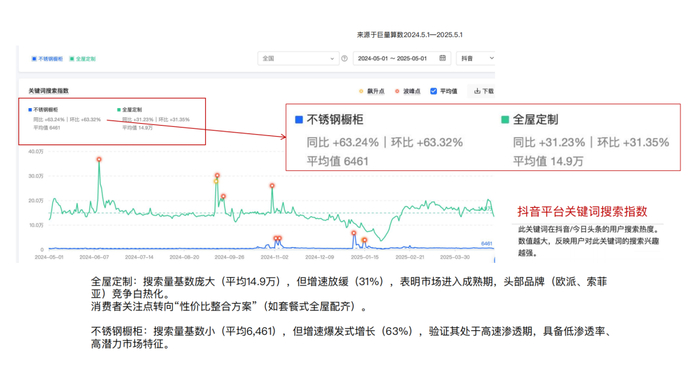Expand the 抖音 platform dropdown
The image size is (699, 386).
[476, 58]
